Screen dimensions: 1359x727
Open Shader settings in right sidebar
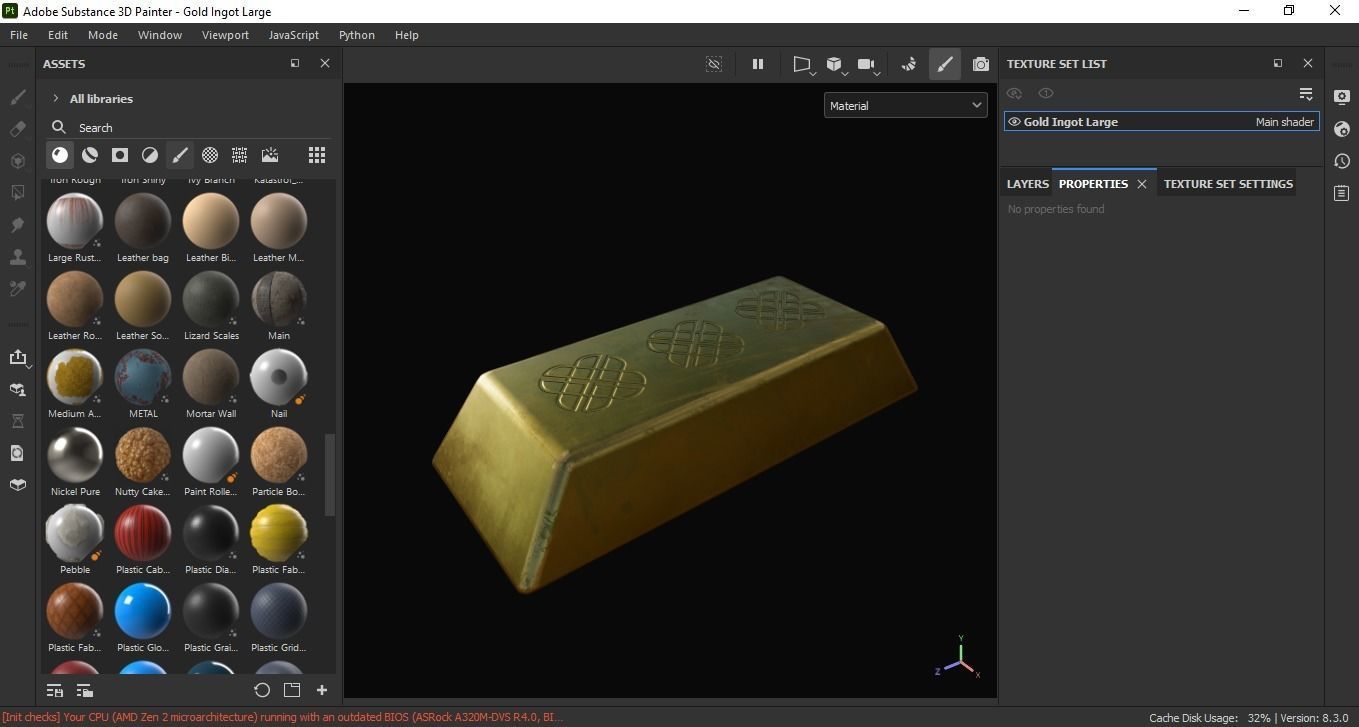[1342, 129]
